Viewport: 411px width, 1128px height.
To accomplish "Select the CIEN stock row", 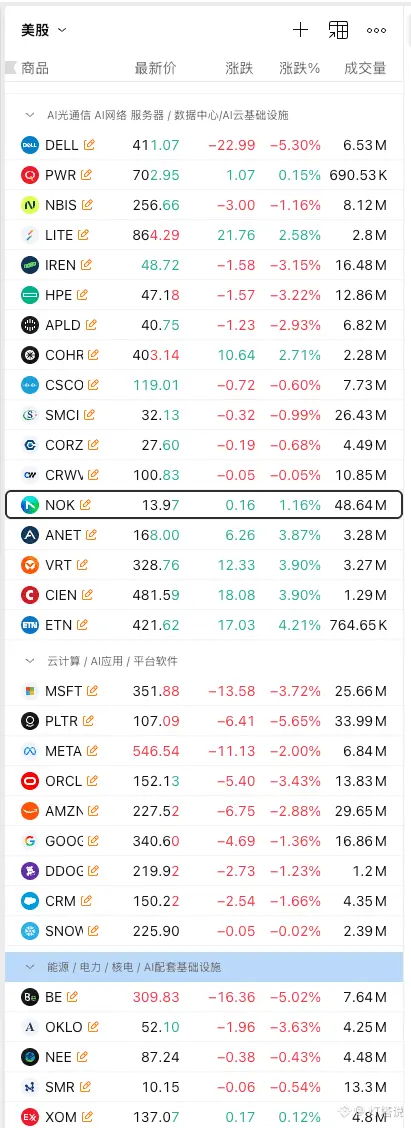I will coord(204,595).
